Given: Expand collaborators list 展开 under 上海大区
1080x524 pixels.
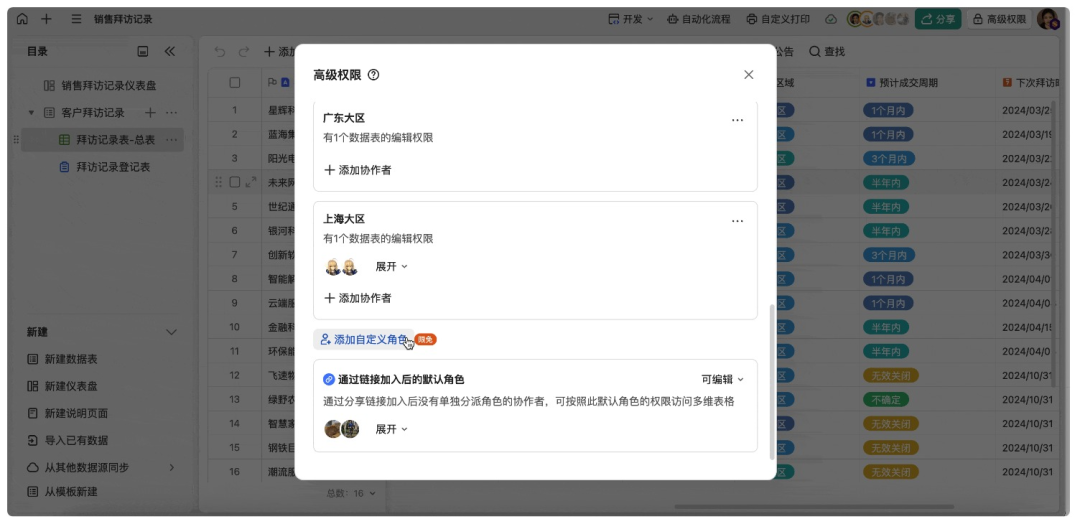Looking at the screenshot, I should tap(391, 266).
